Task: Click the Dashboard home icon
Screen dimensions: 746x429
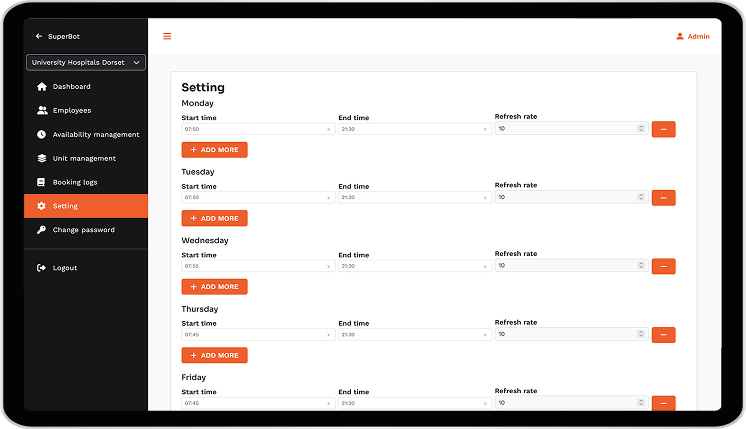Action: (x=42, y=87)
